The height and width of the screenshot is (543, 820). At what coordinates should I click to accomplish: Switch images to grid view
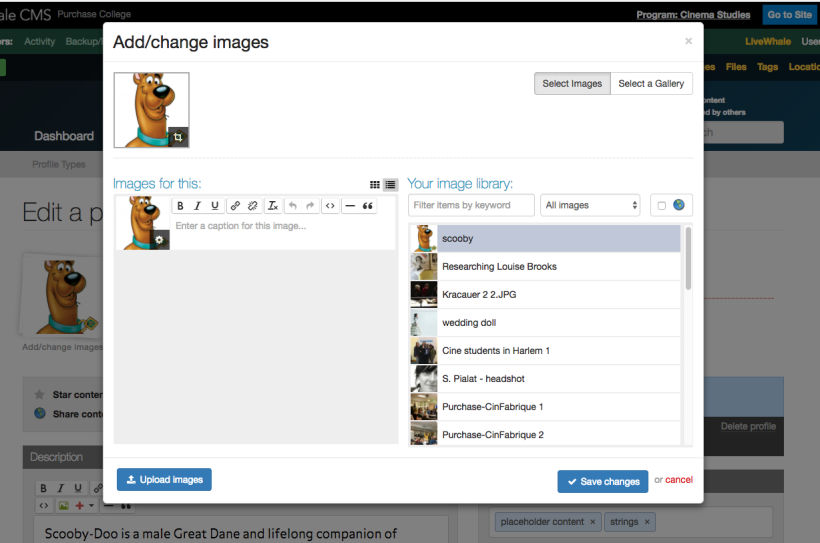tap(374, 184)
